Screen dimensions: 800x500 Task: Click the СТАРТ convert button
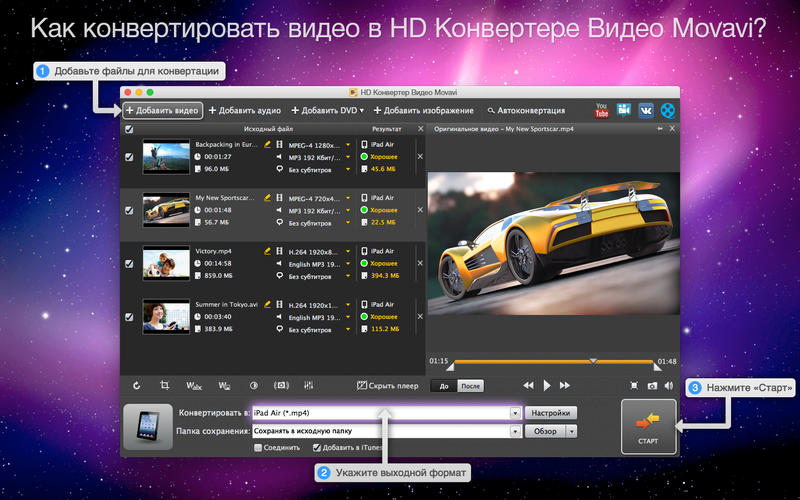point(648,427)
